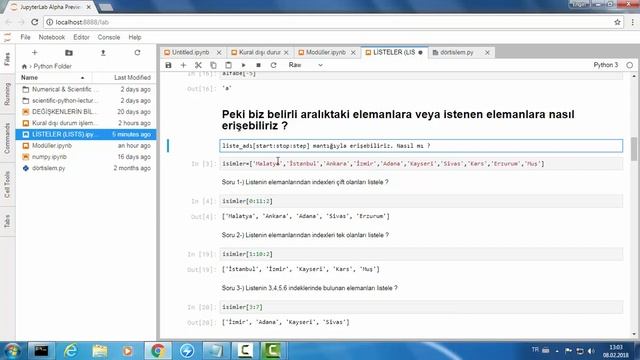Close the Kural dışı durur tab
The height and width of the screenshot is (360, 640).
point(286,53)
